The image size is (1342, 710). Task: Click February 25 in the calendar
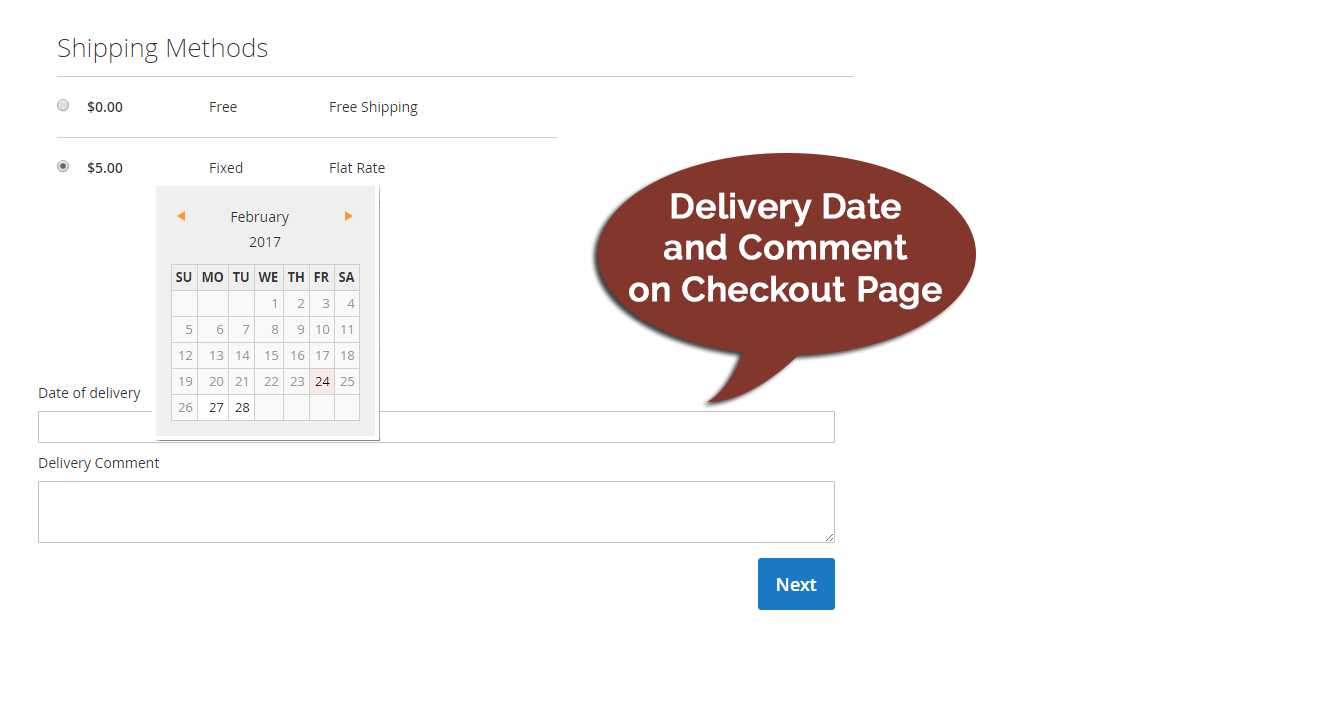(x=347, y=381)
